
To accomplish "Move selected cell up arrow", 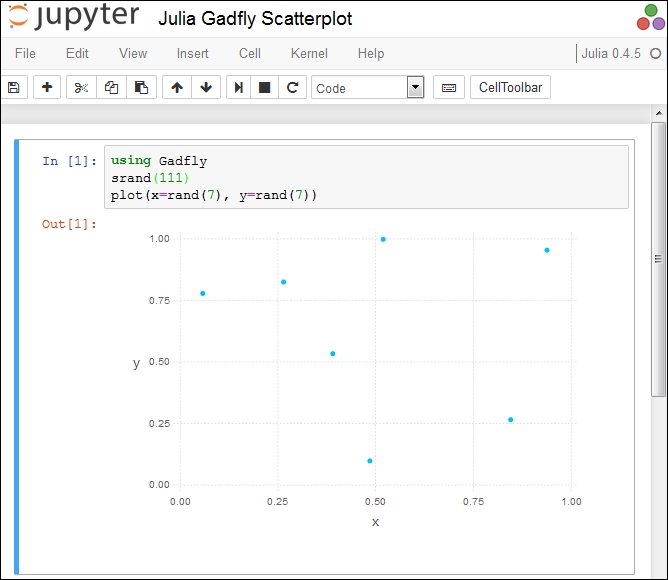I will (x=177, y=87).
